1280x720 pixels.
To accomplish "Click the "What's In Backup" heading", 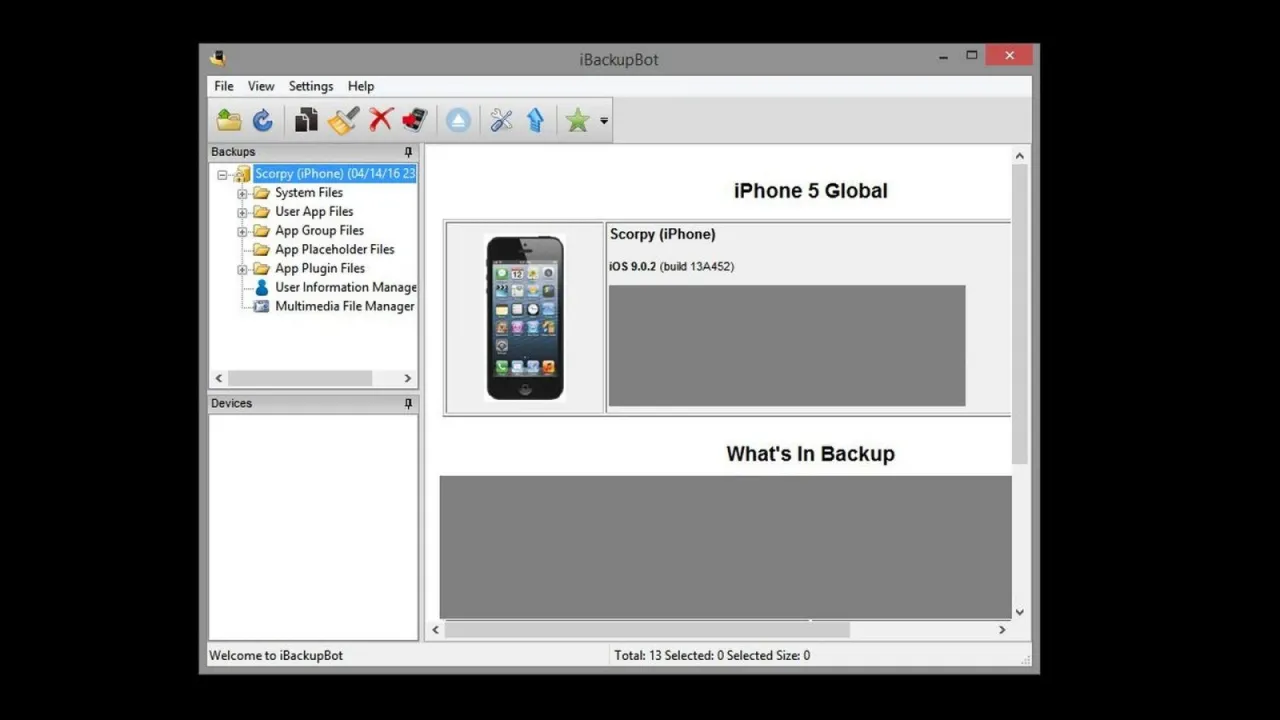I will (811, 454).
